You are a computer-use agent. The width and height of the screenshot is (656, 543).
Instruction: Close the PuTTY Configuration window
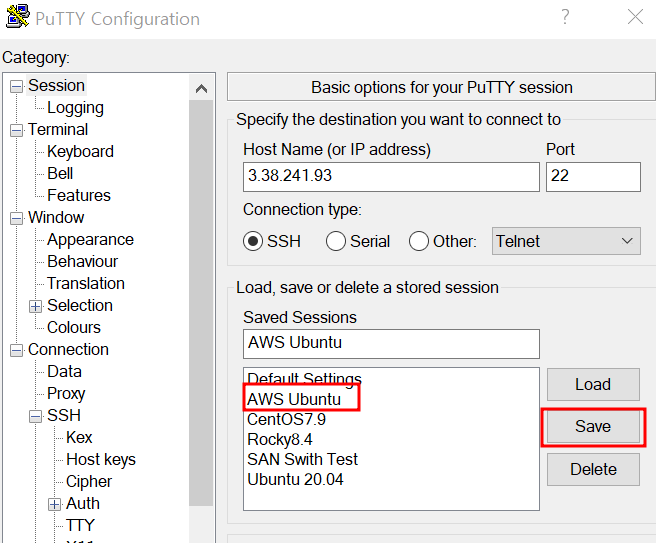point(635,17)
